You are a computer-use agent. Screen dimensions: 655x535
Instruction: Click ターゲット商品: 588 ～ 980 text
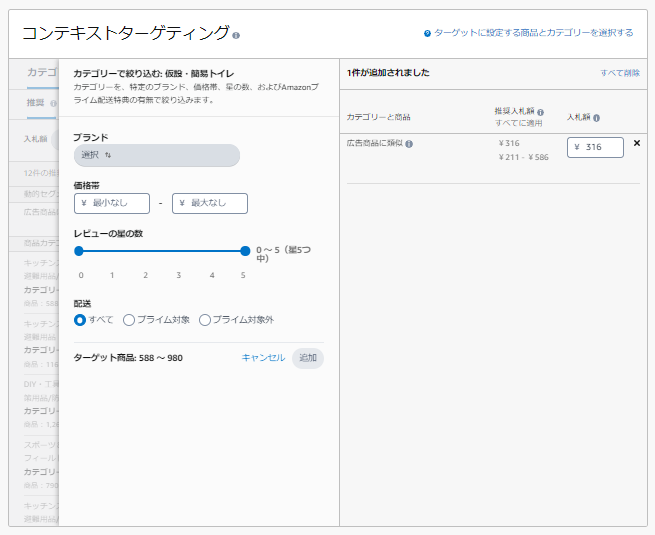click(128, 358)
